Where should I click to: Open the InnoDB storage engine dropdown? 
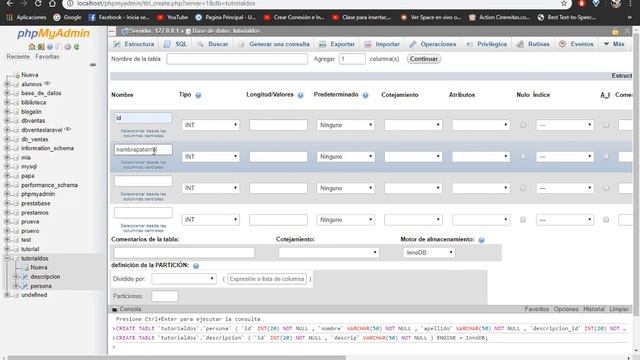click(429, 253)
